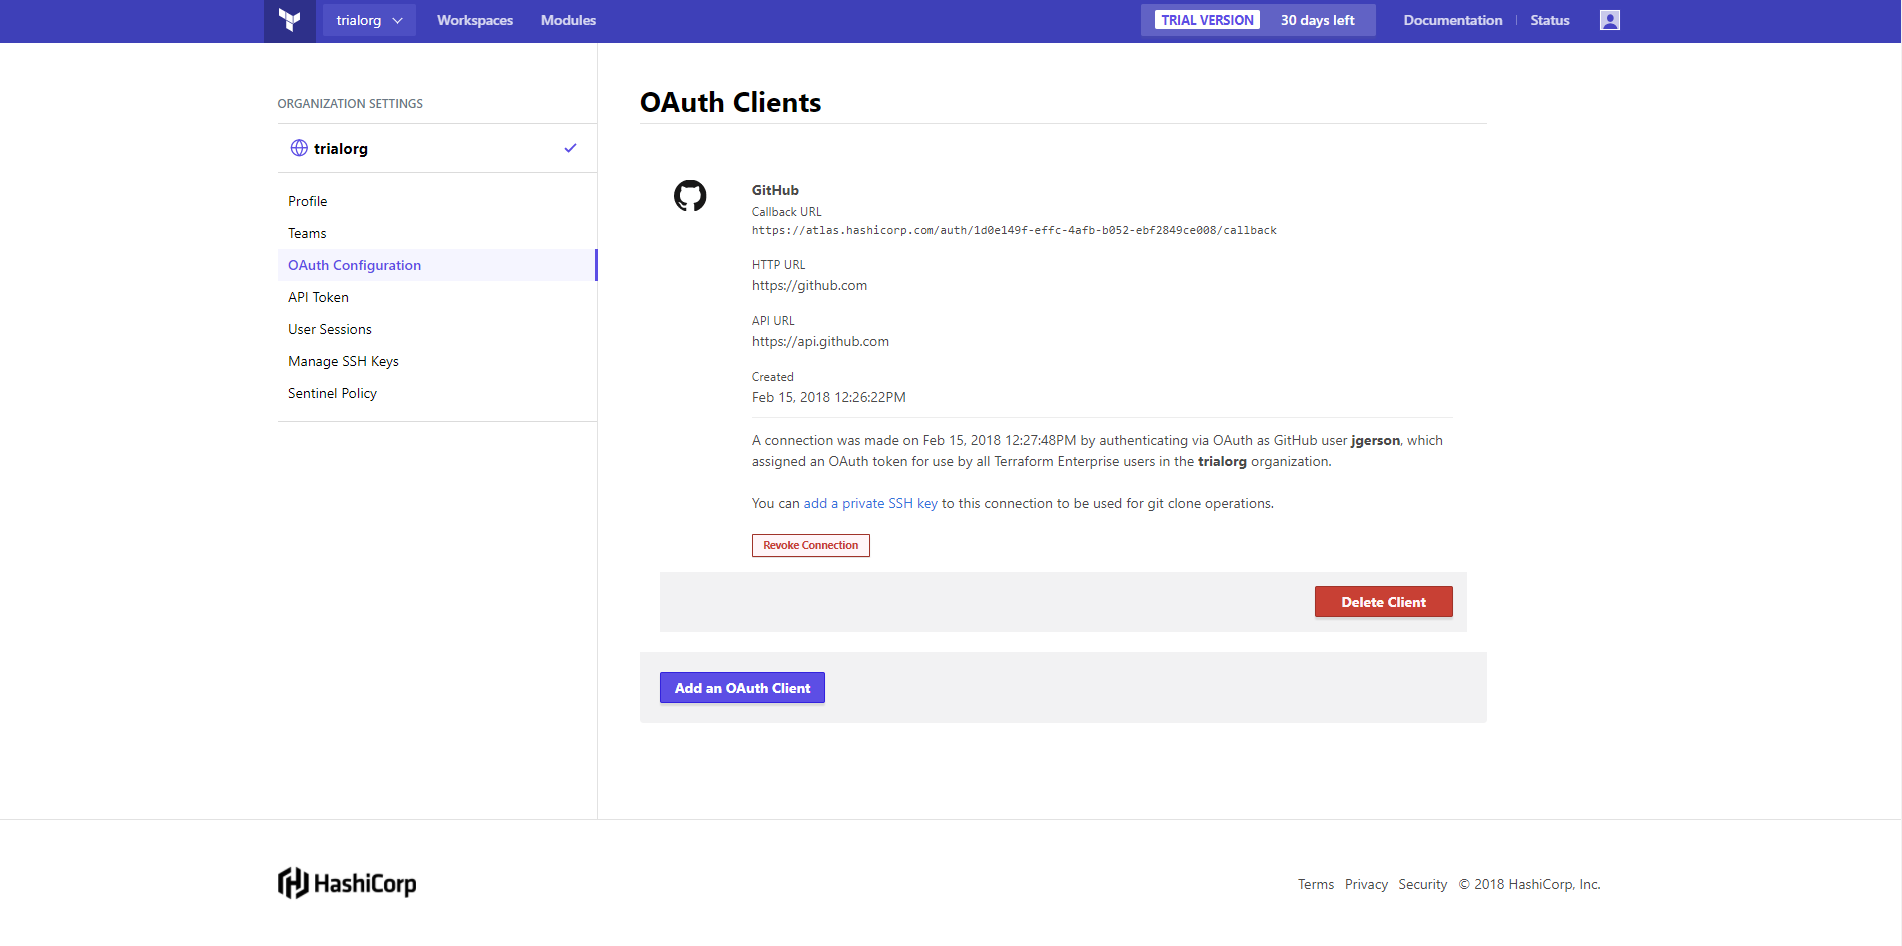Image resolution: width=1902 pixels, height=946 pixels.
Task: Open the Security footer link
Action: pyautogui.click(x=1422, y=884)
